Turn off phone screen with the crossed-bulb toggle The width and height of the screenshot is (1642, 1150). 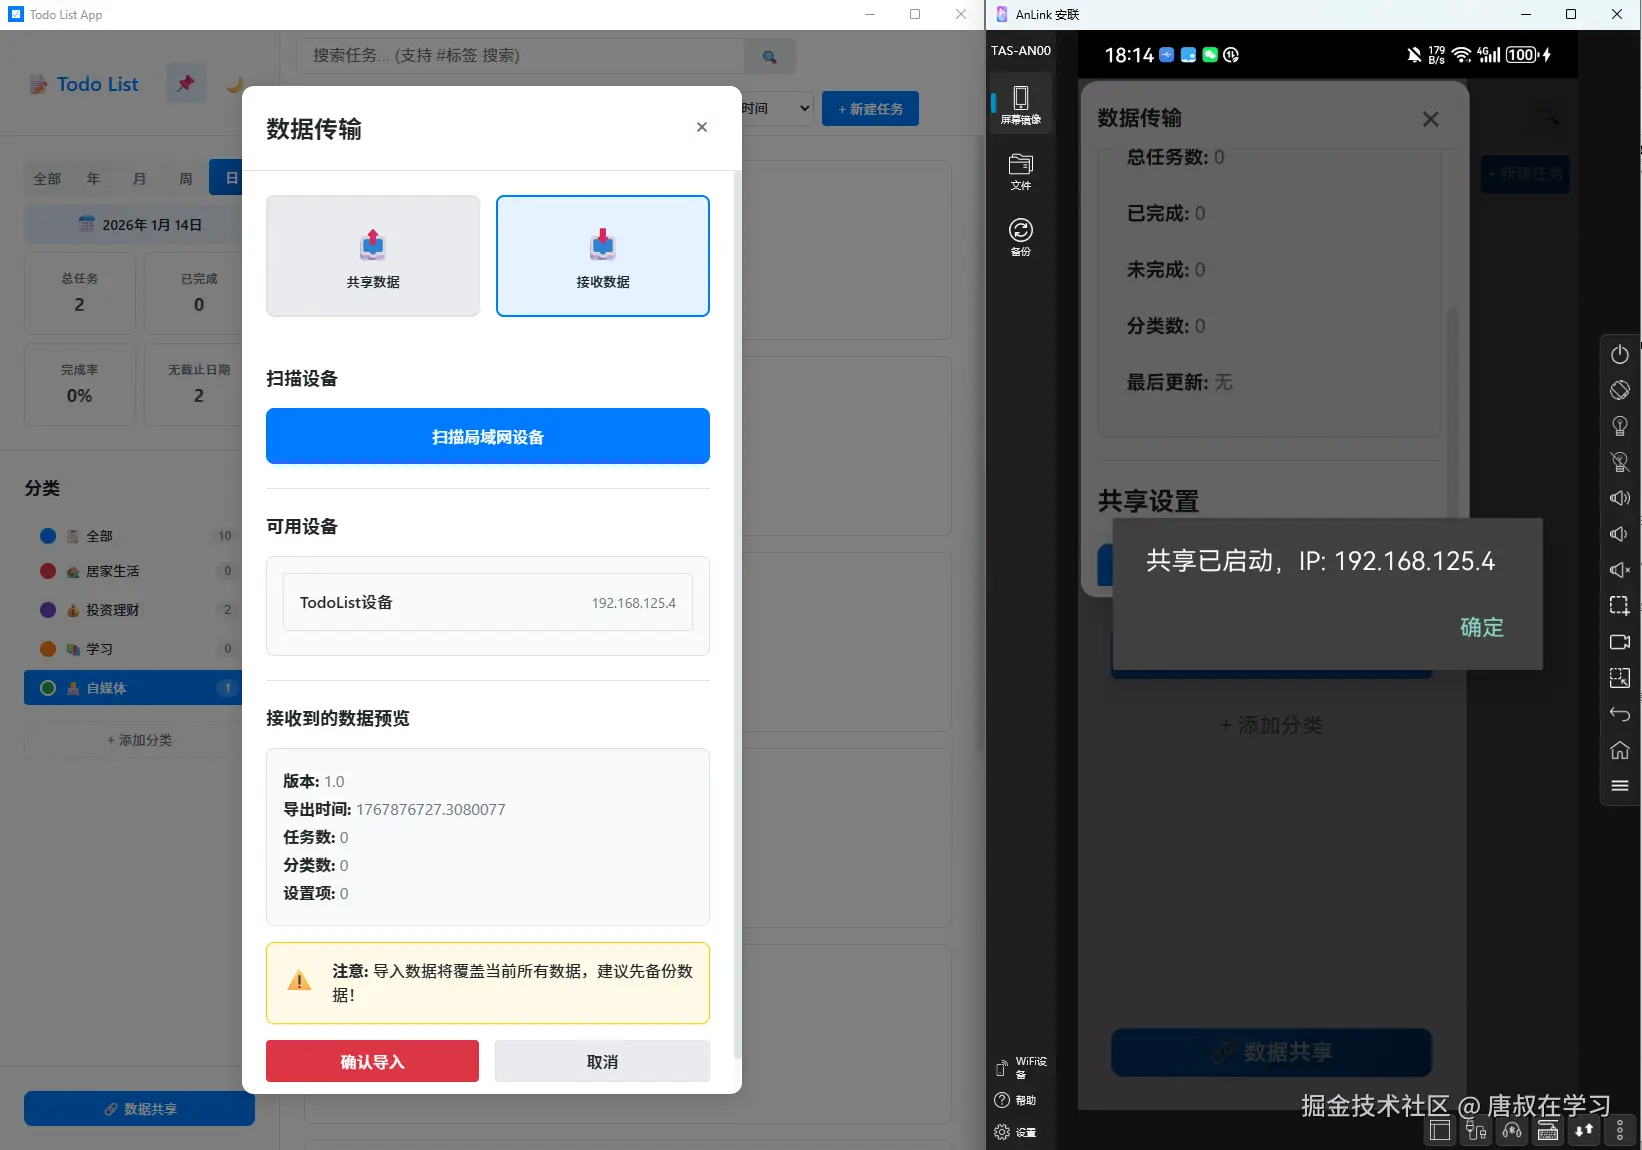1620,462
